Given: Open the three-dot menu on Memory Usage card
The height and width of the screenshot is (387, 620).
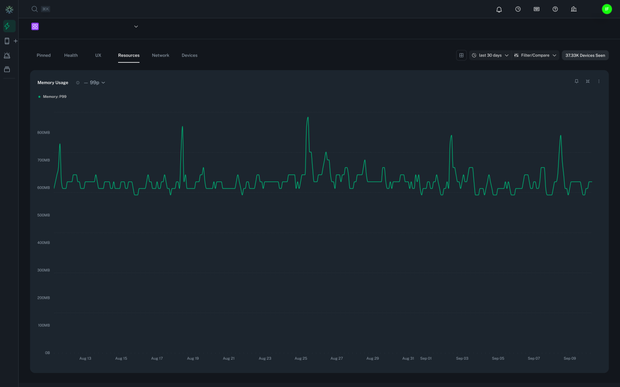Looking at the screenshot, I should pyautogui.click(x=599, y=81).
